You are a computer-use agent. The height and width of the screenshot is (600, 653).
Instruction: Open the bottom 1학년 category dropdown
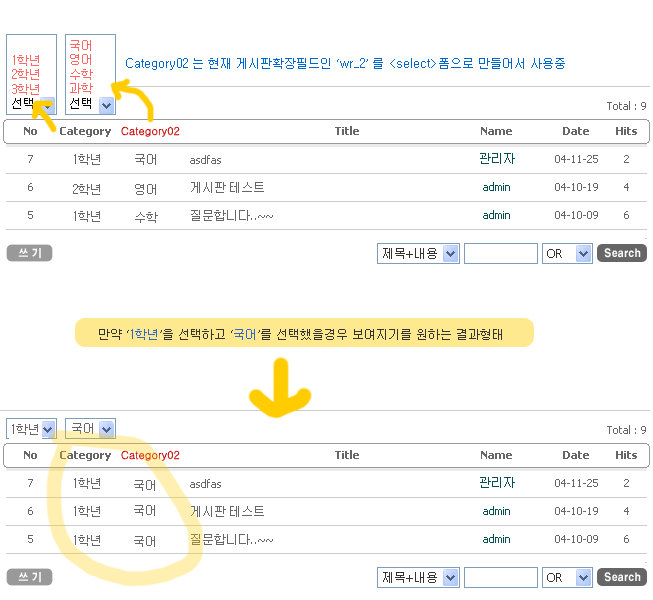coord(32,428)
